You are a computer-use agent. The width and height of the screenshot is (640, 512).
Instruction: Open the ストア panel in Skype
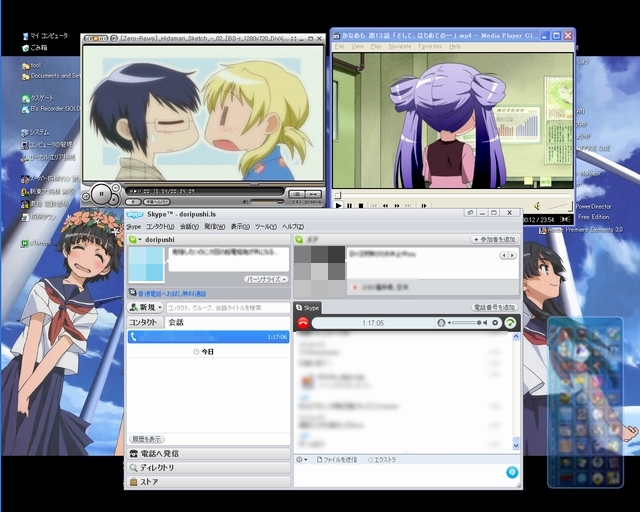tap(209, 482)
